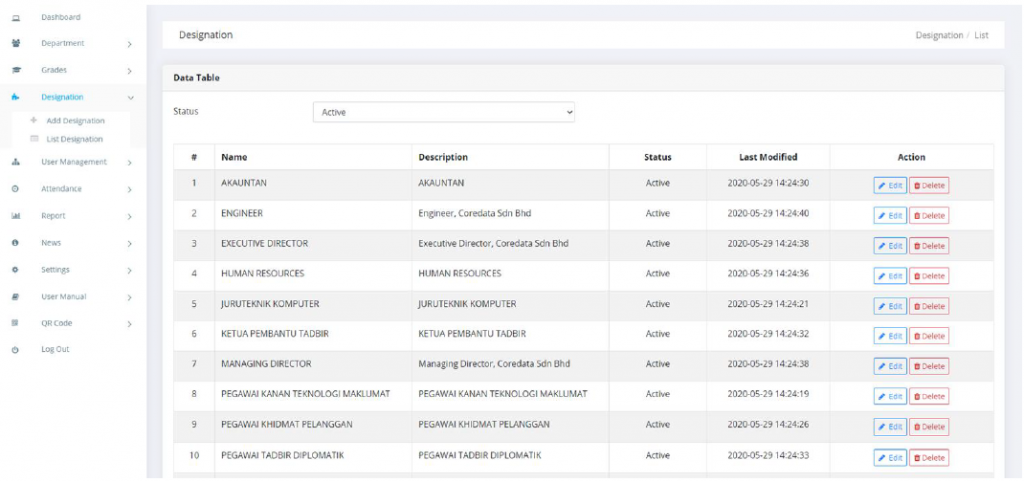
Task: Edit the AKAUNTAN designation row
Action: coord(889,185)
